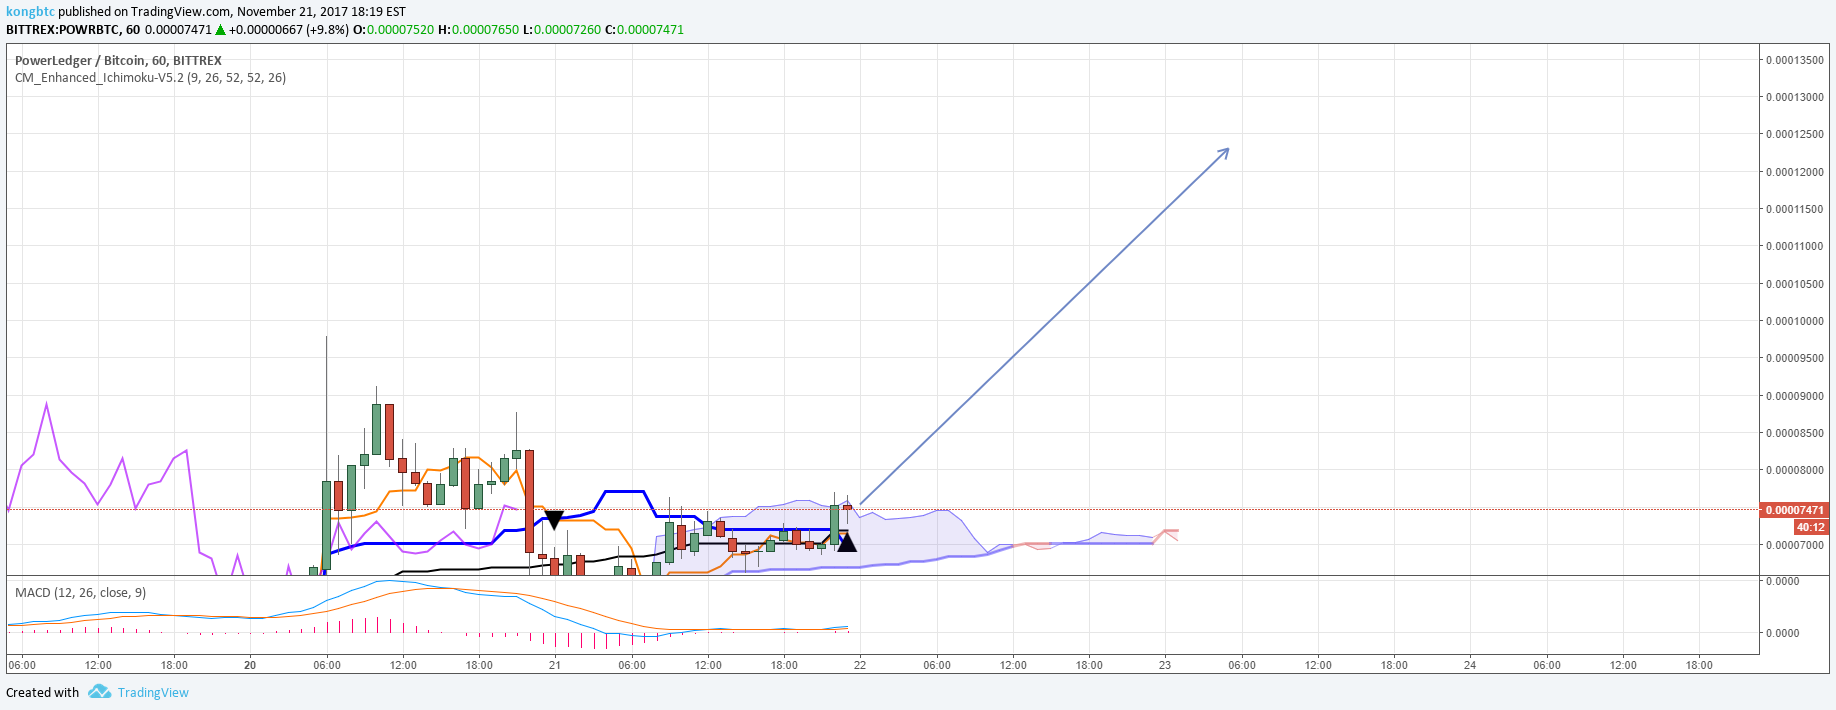Click the 0.00008000 price axis label
This screenshot has width=1836, height=710.
coord(1794,470)
